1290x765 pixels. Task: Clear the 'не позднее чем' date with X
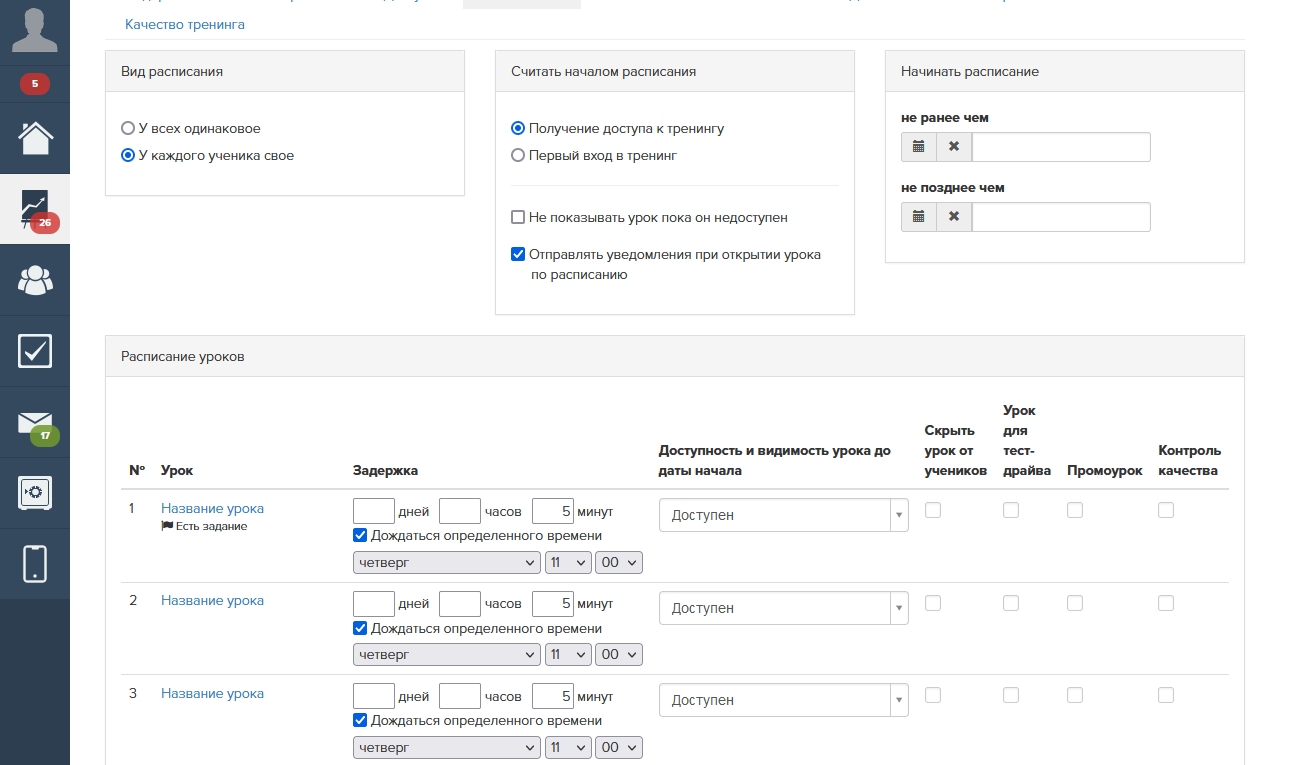click(x=953, y=217)
